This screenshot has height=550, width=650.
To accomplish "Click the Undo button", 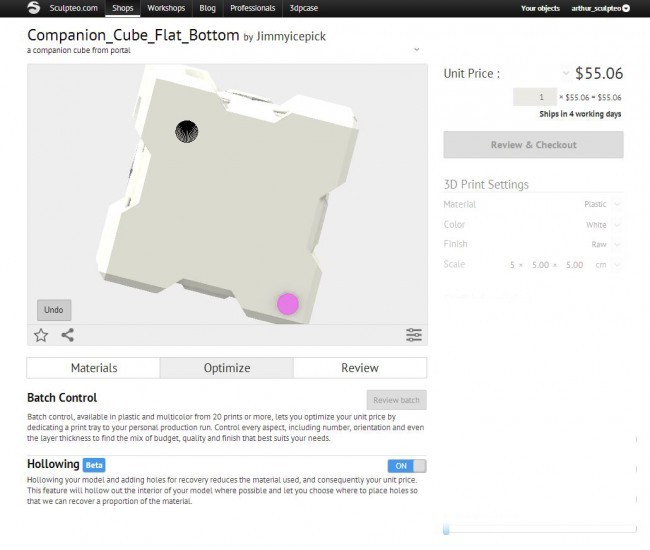I will (54, 310).
